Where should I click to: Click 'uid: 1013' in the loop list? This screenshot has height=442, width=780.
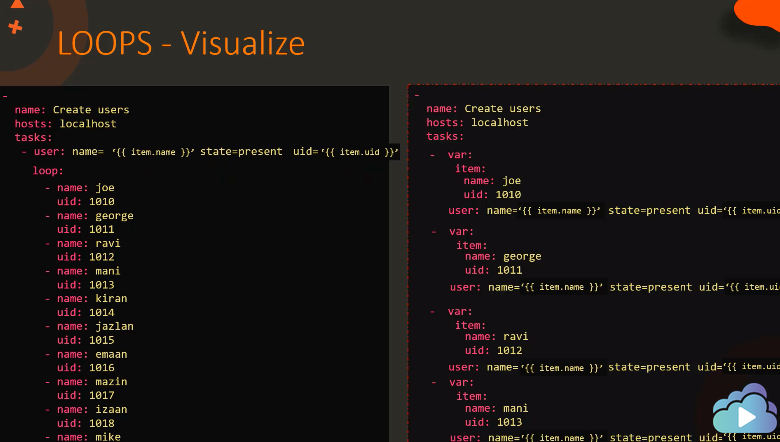click(86, 285)
